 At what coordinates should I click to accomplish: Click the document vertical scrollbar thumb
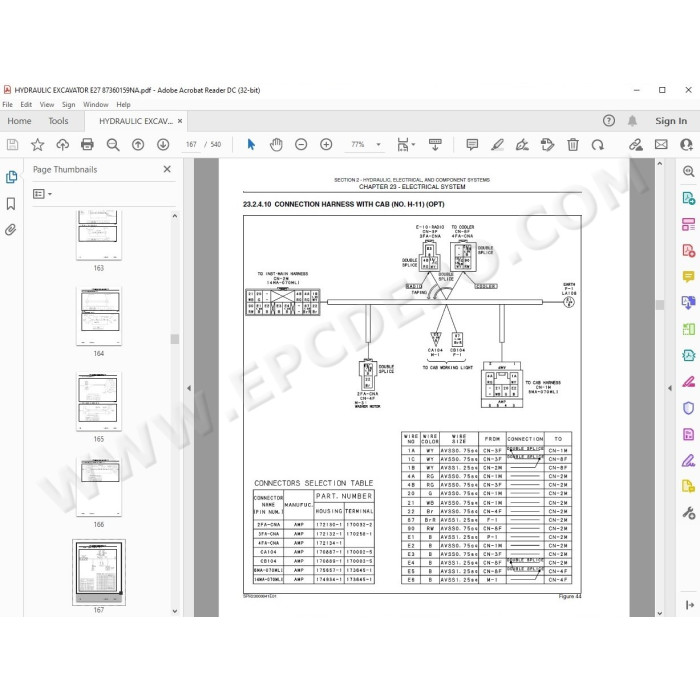[660, 304]
